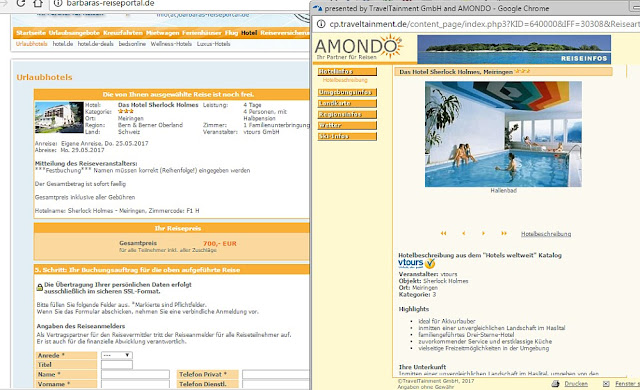Open Landkarte in AMONDO sidebar
Screen dimensions: 640x390
coord(347,104)
